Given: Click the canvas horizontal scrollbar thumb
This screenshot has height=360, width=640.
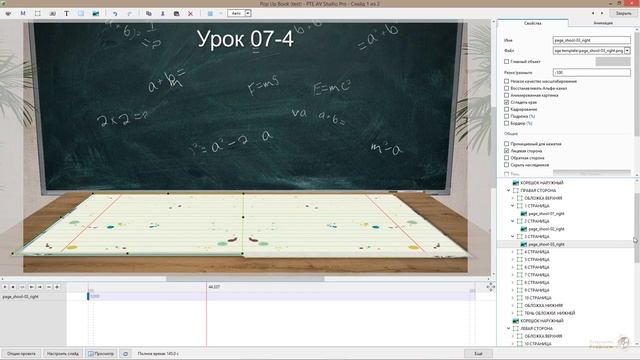Looking at the screenshot, I should pyautogui.click(x=245, y=279).
